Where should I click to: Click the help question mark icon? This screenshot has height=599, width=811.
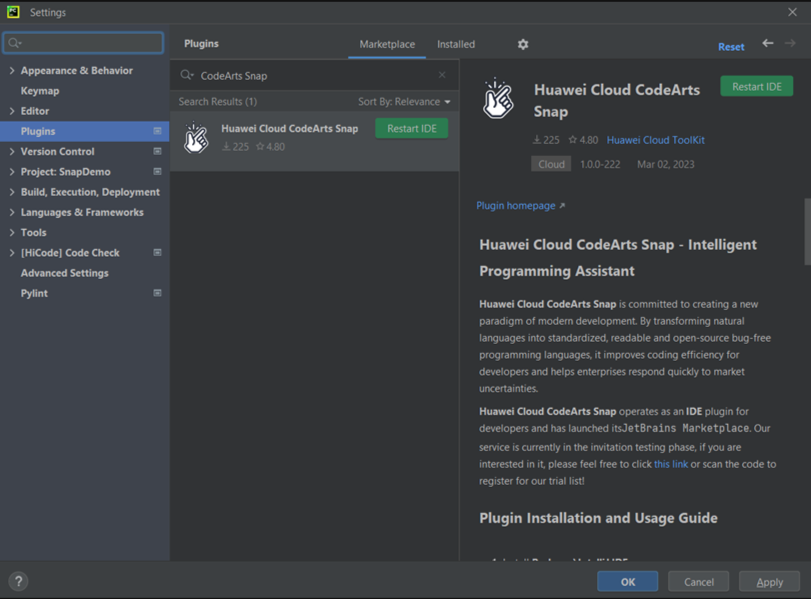click(x=18, y=581)
